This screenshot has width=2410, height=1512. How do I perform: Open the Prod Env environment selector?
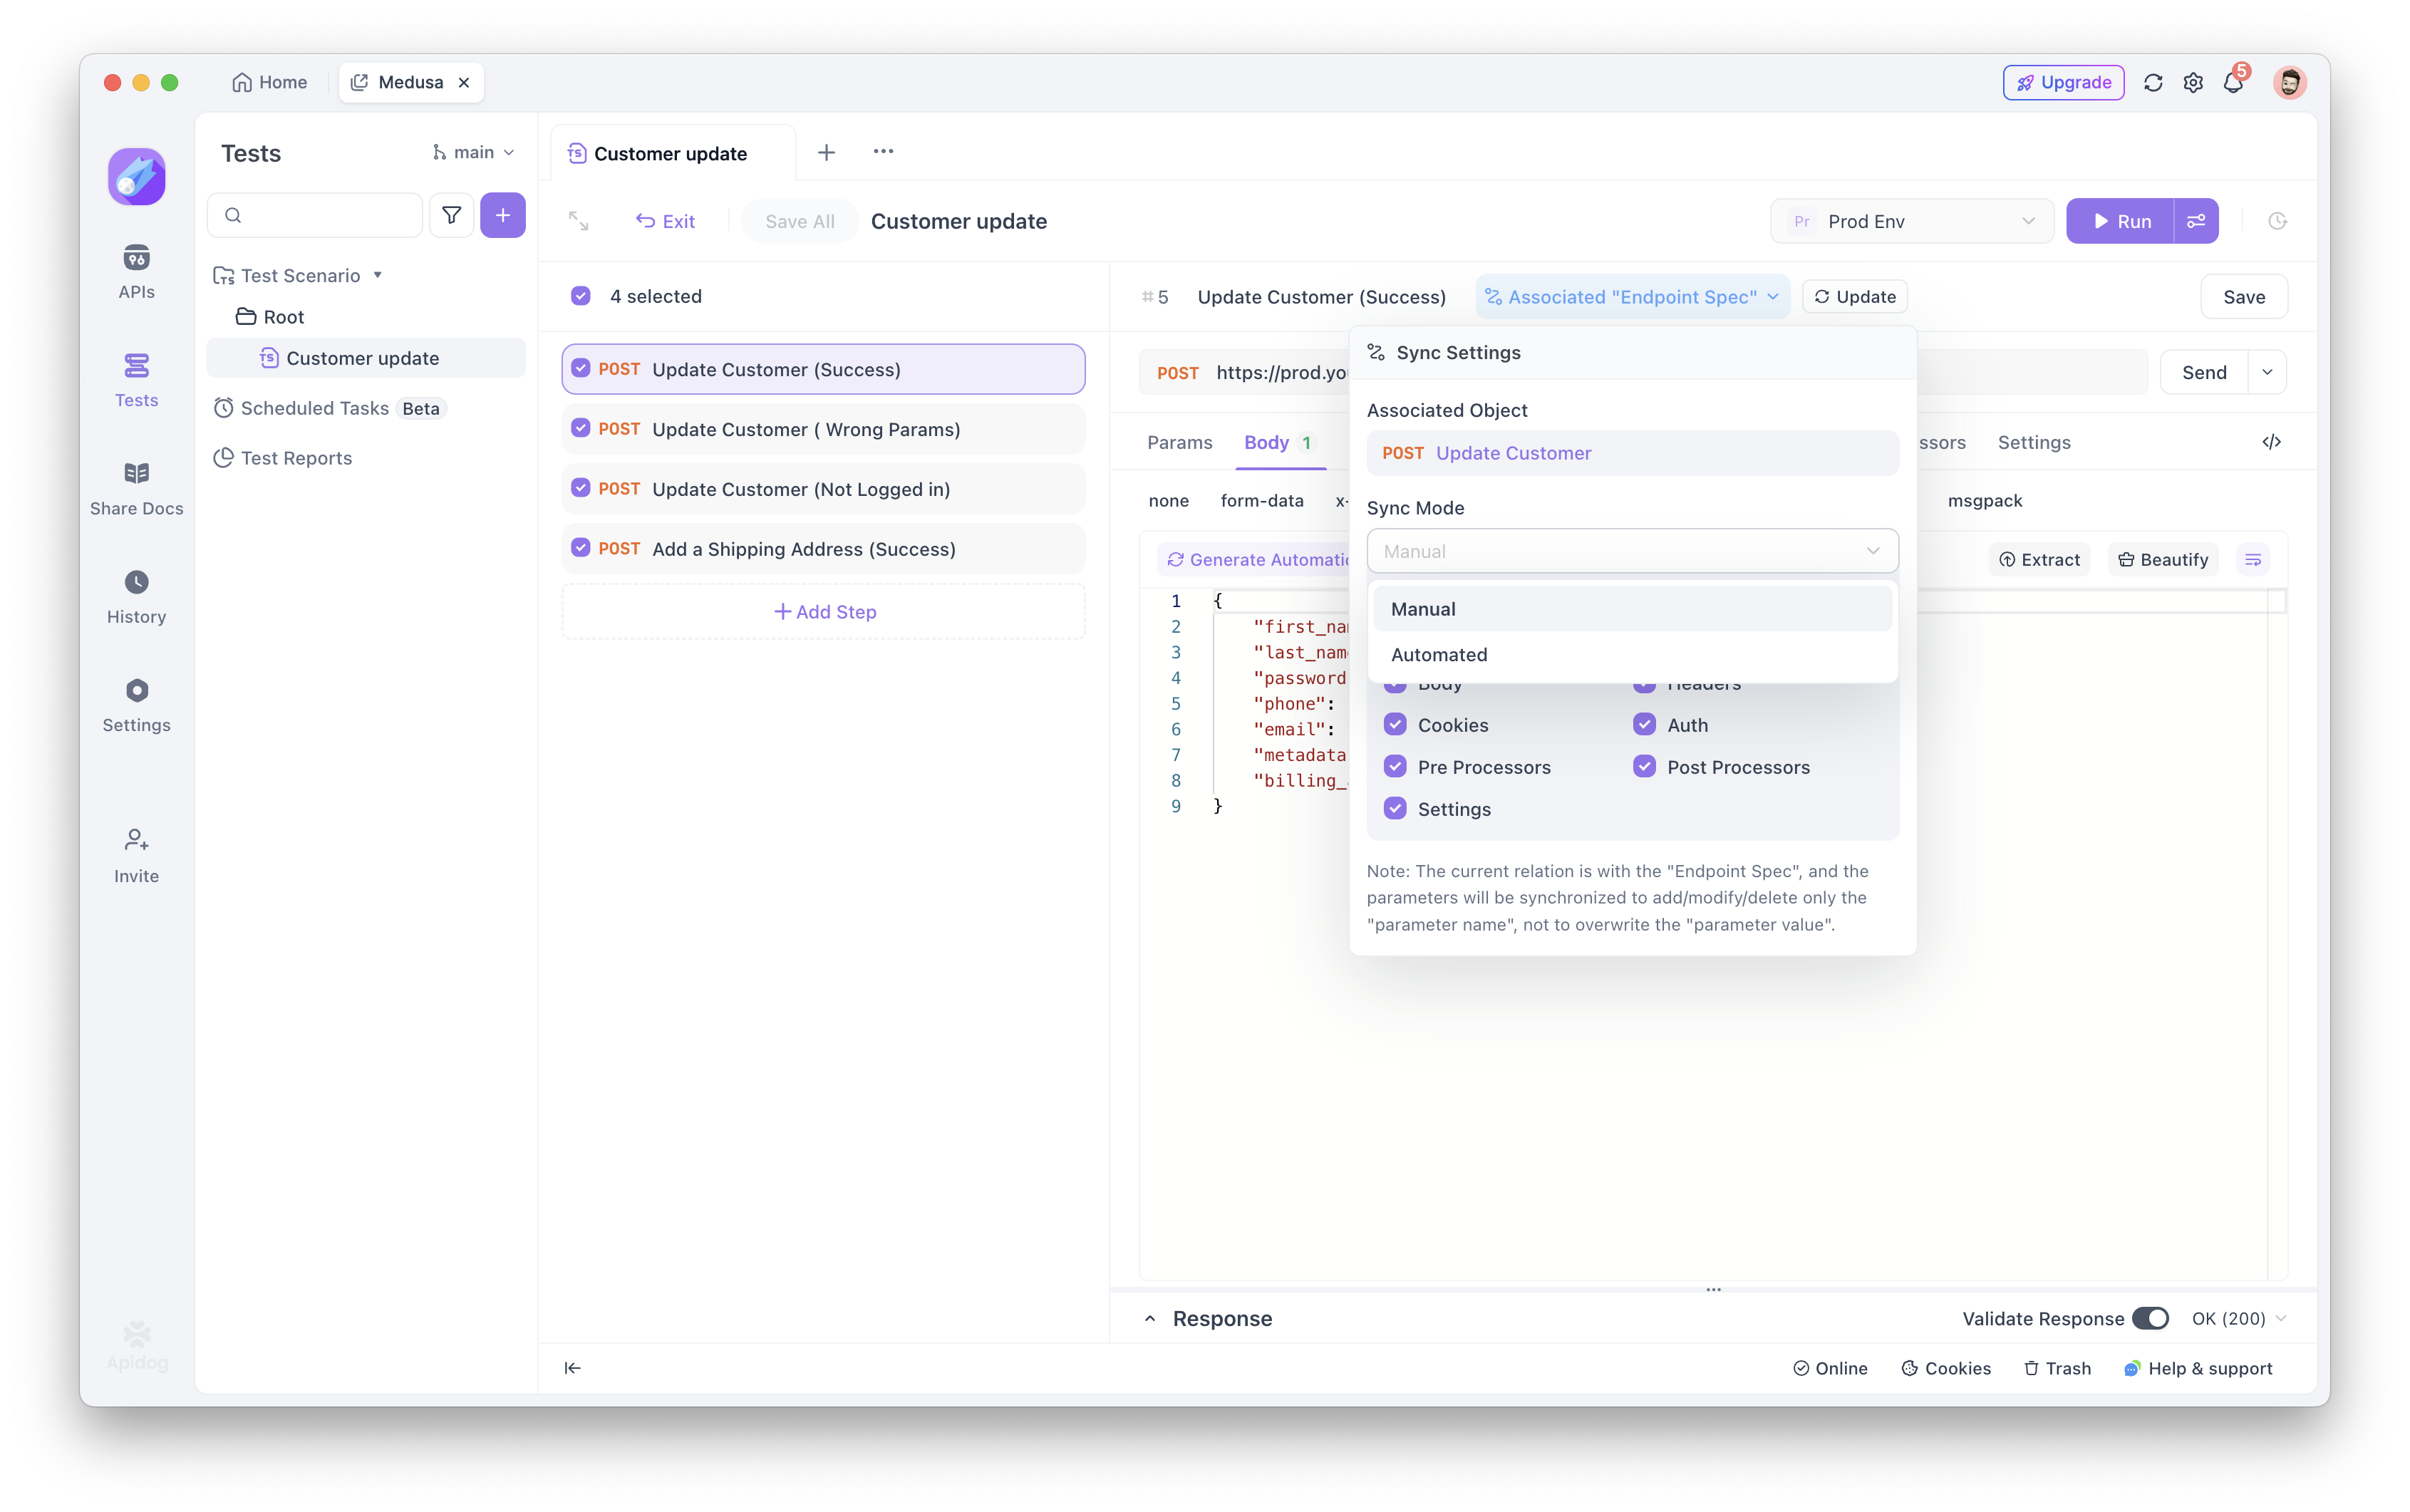(1911, 221)
